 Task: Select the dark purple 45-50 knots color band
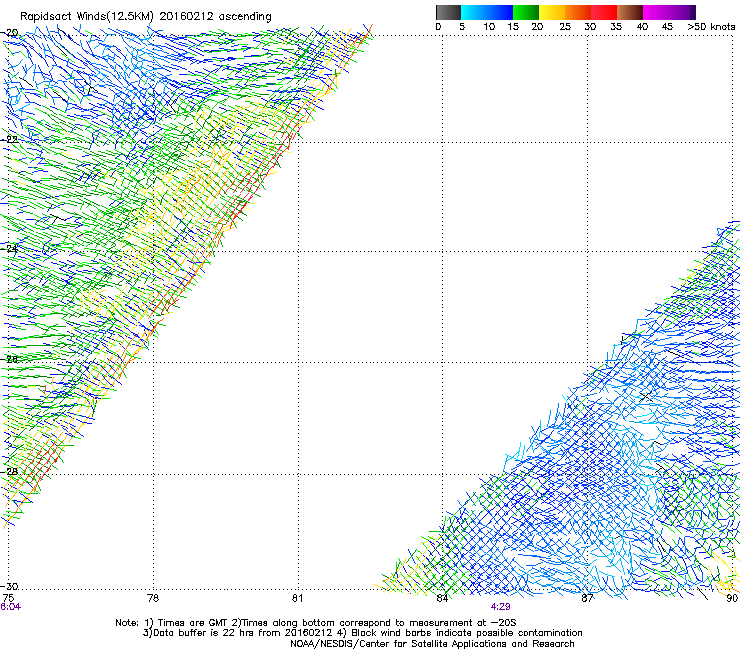pyautogui.click(x=682, y=12)
